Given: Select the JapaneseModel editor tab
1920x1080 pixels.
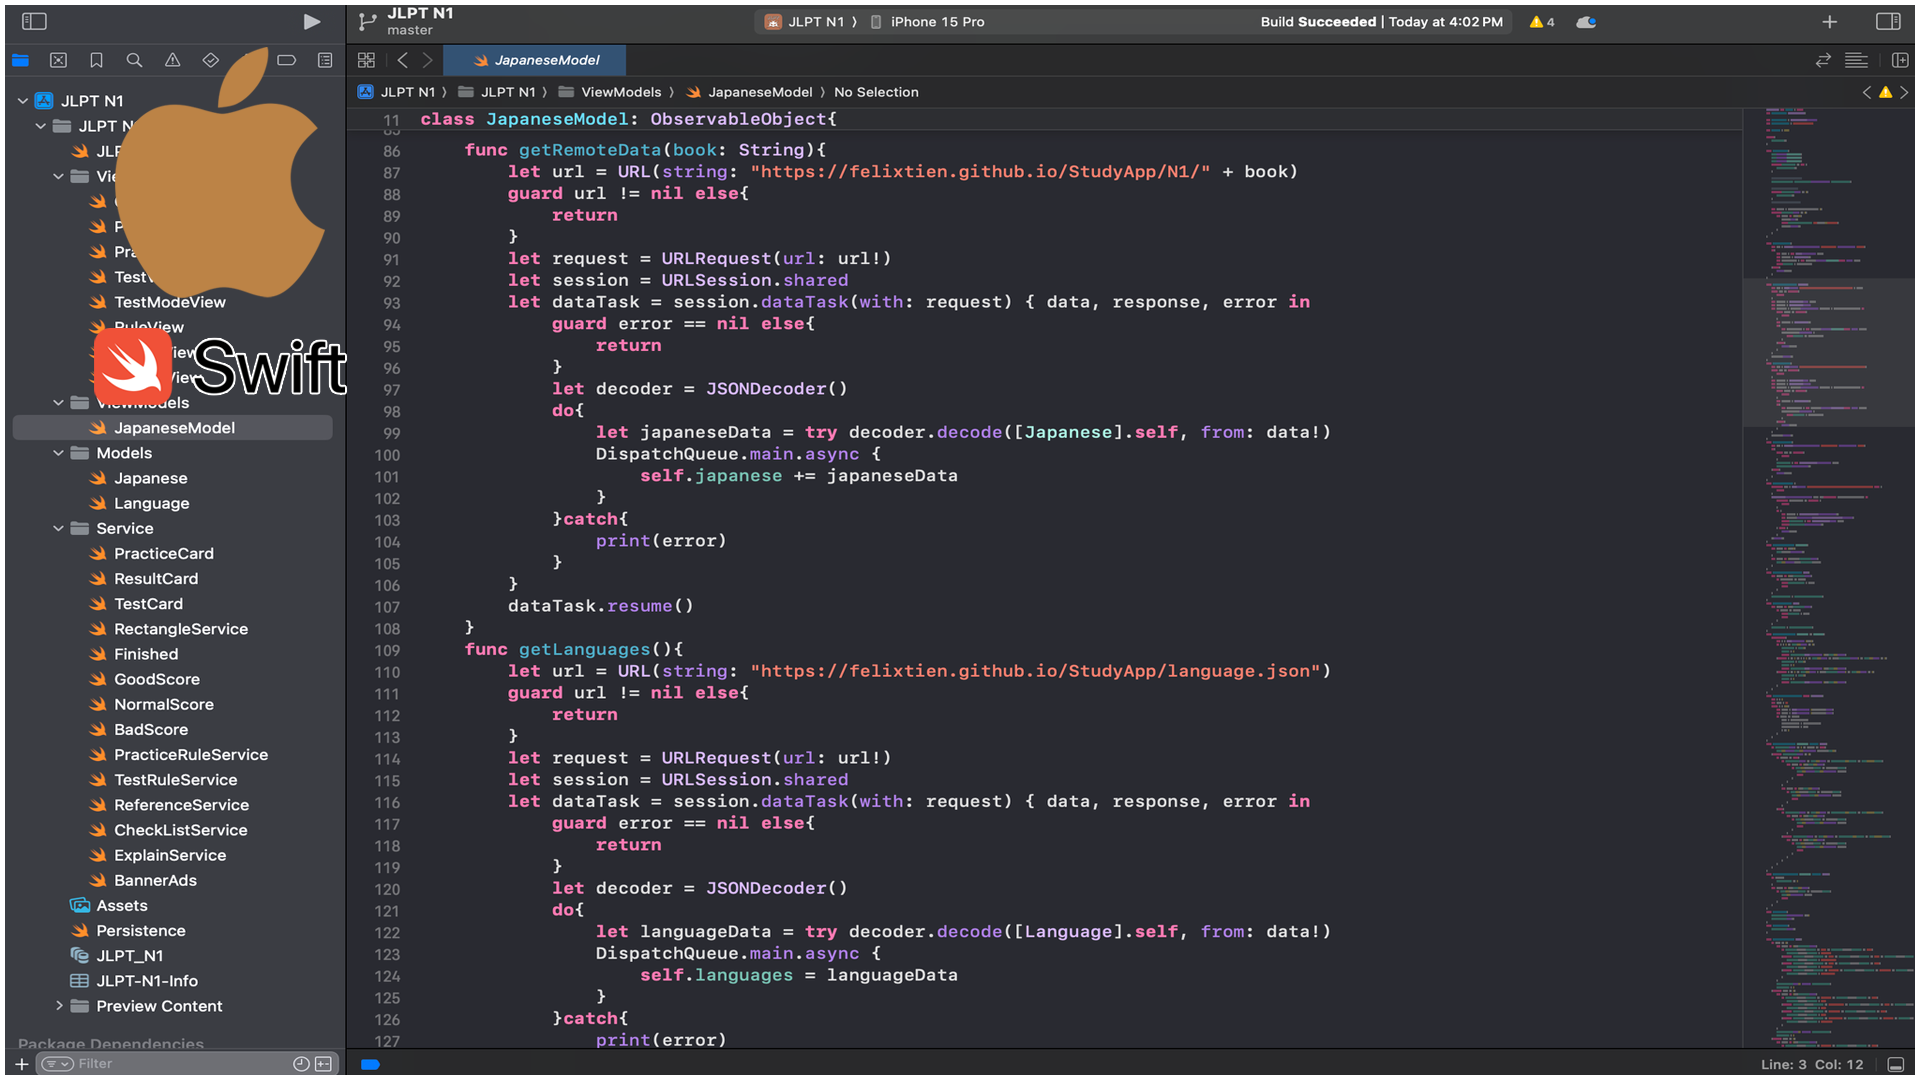Looking at the screenshot, I should [535, 60].
